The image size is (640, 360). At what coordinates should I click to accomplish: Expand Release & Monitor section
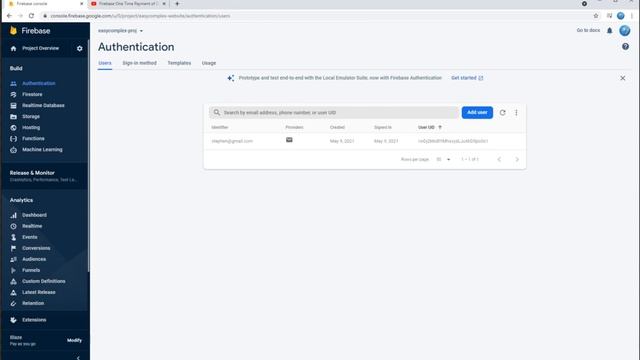coord(45,176)
